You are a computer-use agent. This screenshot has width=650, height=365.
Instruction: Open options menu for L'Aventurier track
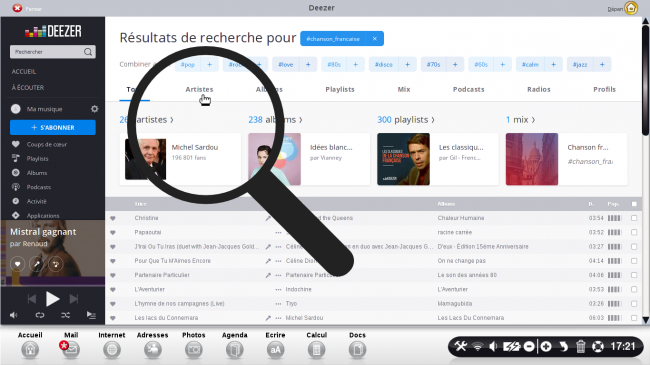click(x=278, y=290)
